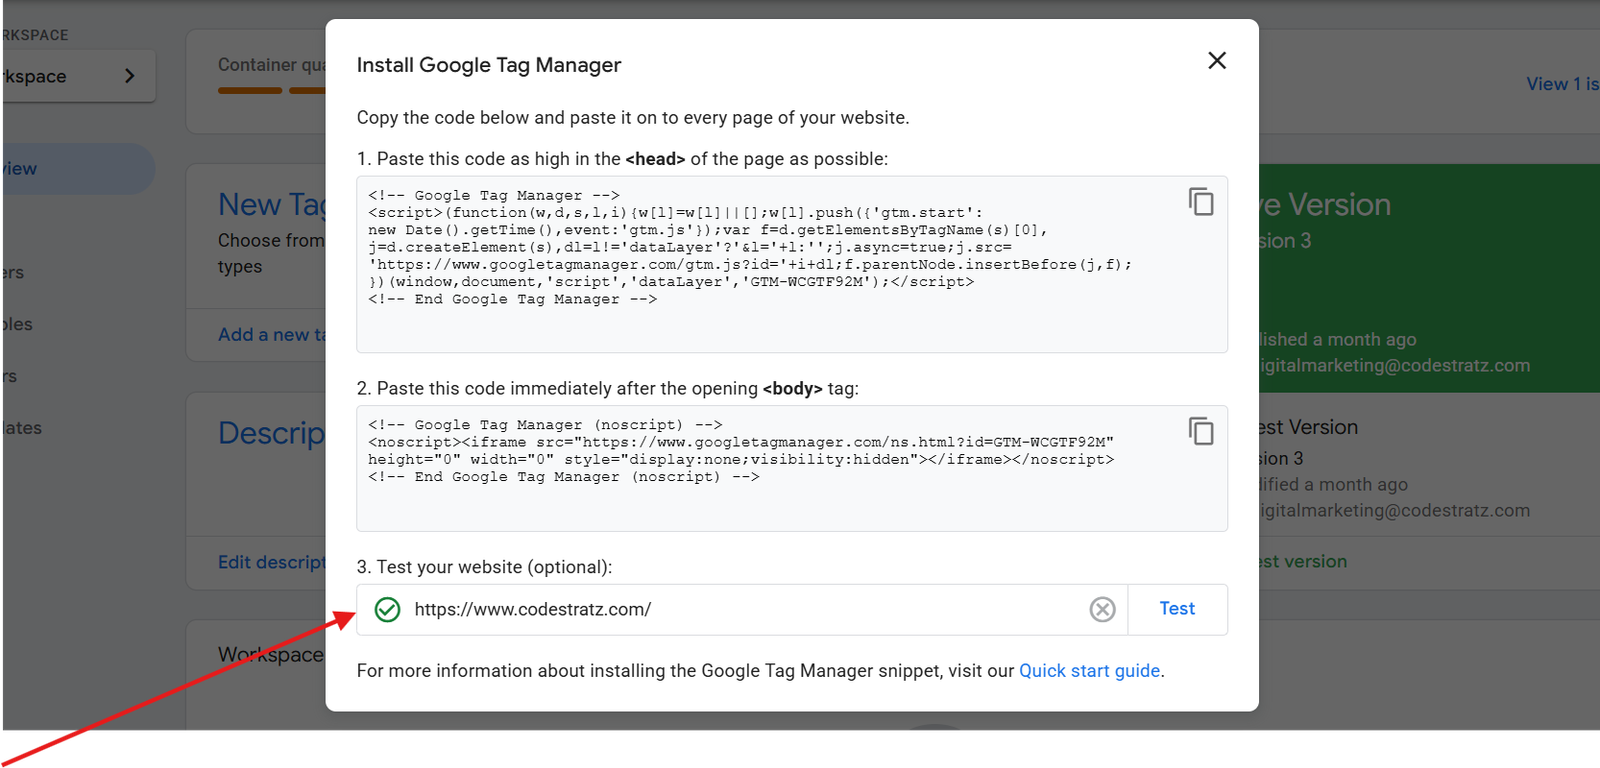The image size is (1600, 768).
Task: Click the 'Container quality' label in the background
Action: pyautogui.click(x=272, y=65)
